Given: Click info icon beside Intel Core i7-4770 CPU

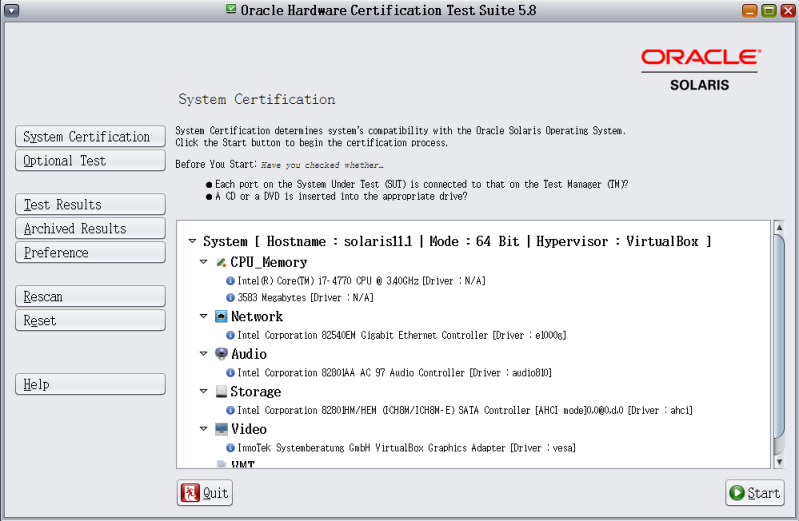Looking at the screenshot, I should point(230,281).
